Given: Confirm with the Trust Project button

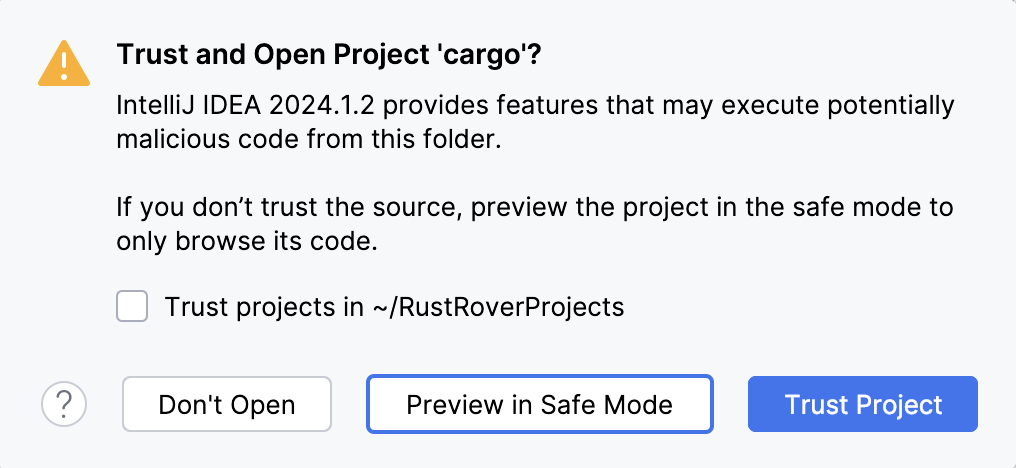Looking at the screenshot, I should pyautogui.click(x=863, y=405).
